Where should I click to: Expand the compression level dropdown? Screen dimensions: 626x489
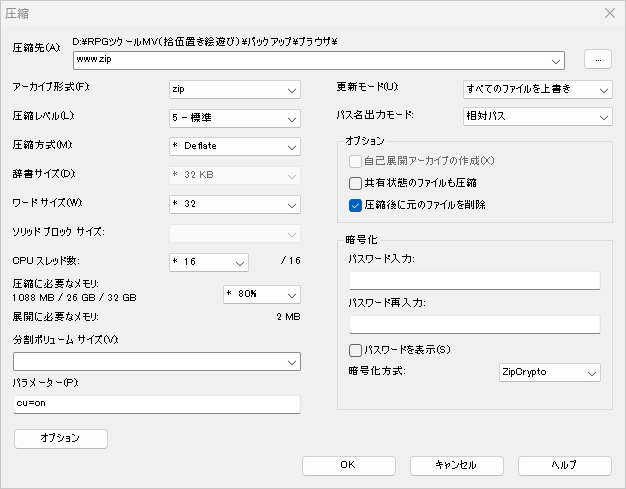tap(234, 118)
